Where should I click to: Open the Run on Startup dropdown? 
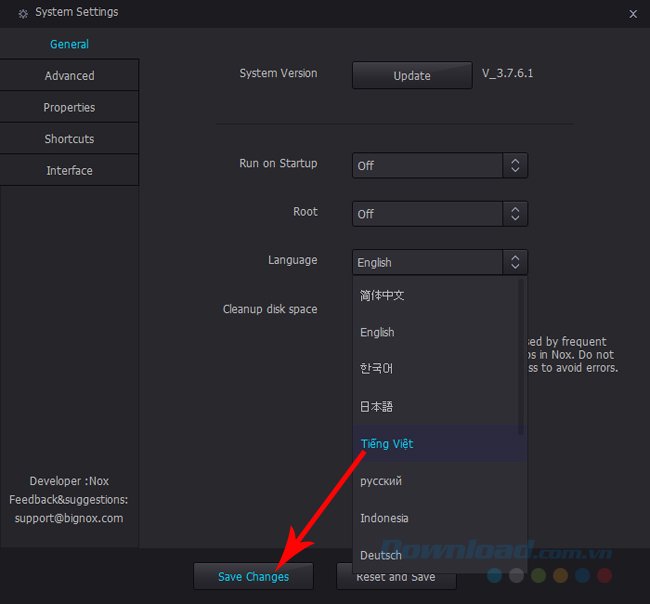439,165
